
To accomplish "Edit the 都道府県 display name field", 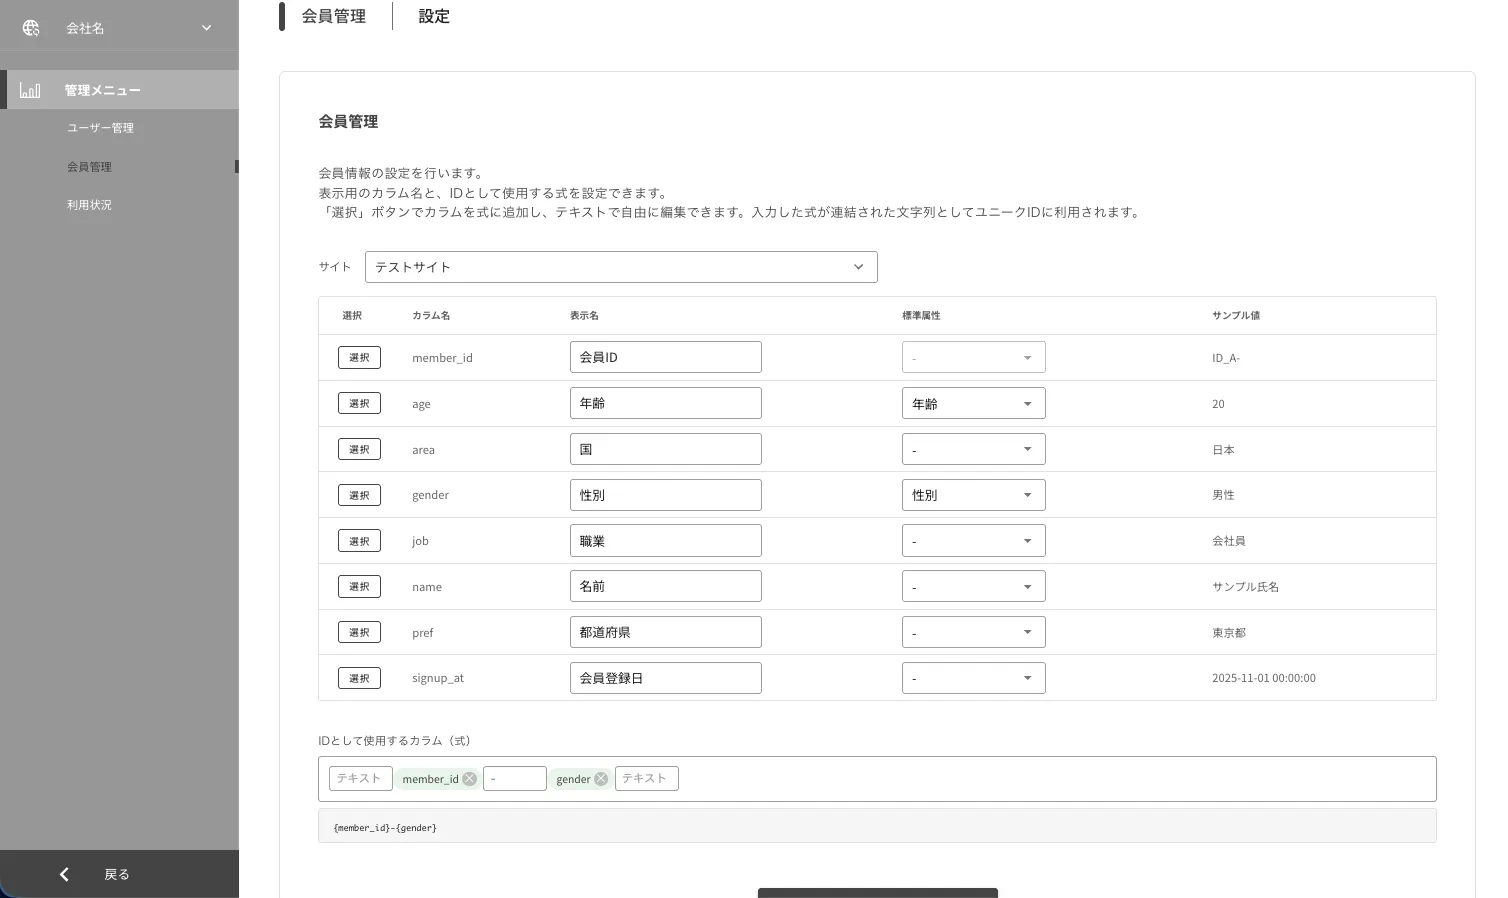I will (x=666, y=632).
